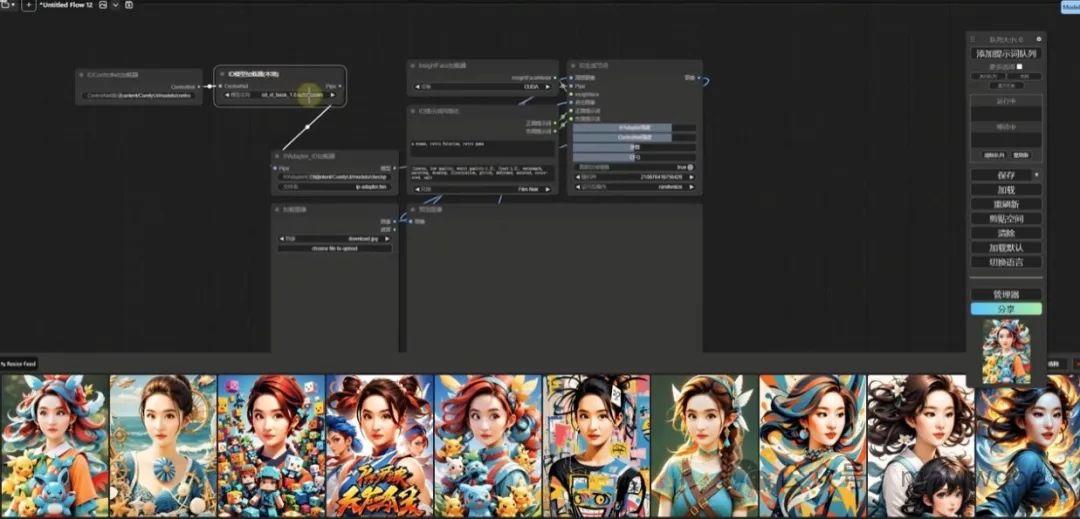Viewport: 1080px width, 519px height.
Task: Click previous arrow of download.jpg image combo
Action: 282,238
